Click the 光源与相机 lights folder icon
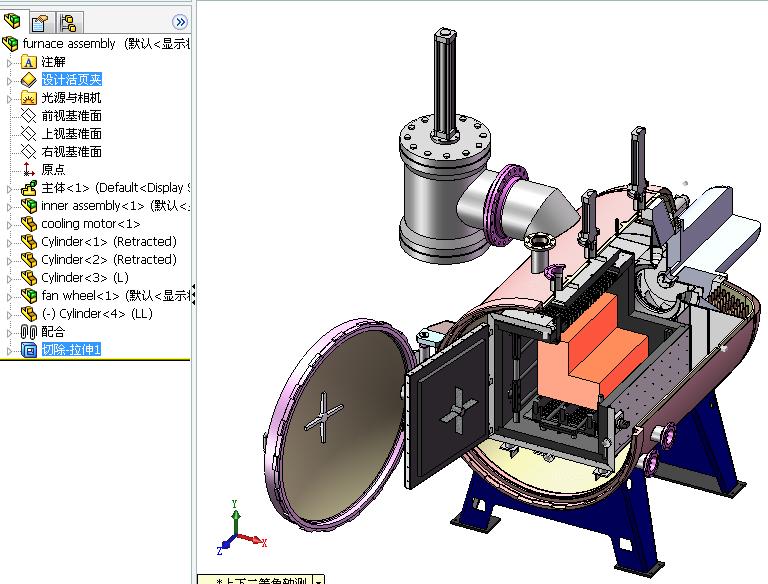This screenshot has width=768, height=584. (x=29, y=98)
